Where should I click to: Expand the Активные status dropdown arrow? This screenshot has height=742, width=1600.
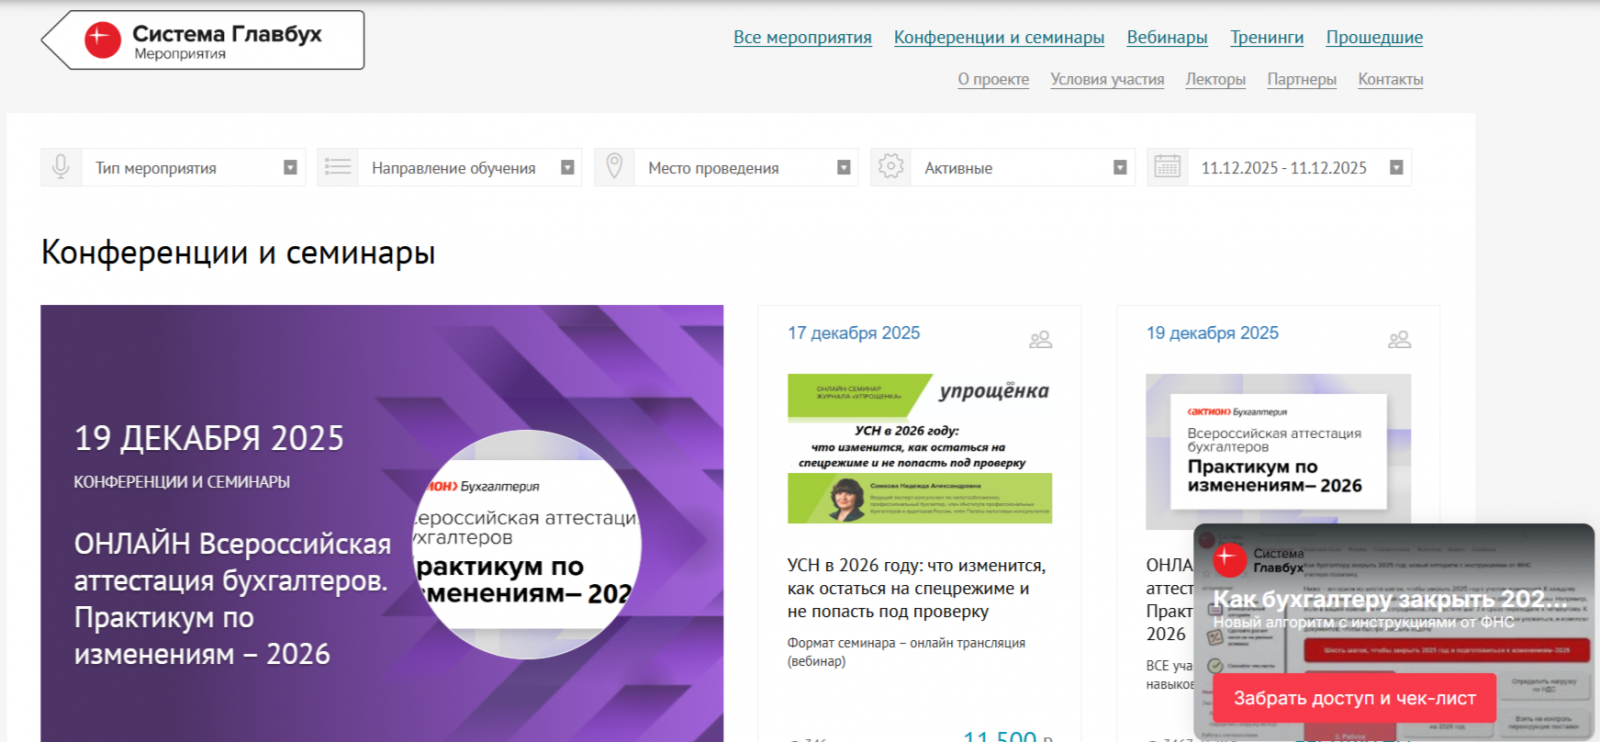click(1120, 168)
